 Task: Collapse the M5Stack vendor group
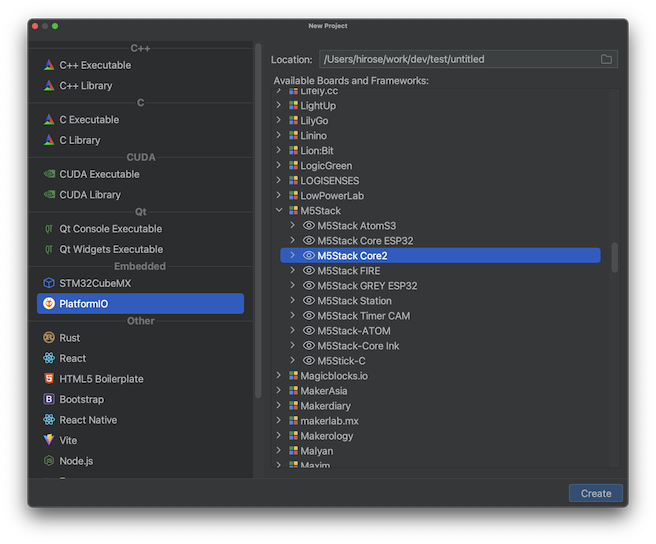[x=278, y=211]
